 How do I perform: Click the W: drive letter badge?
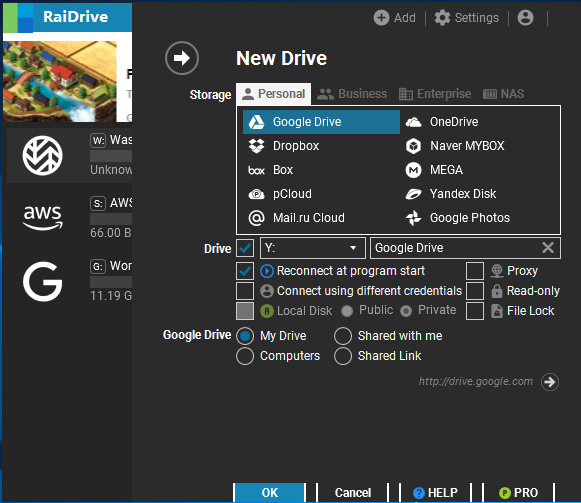(x=98, y=140)
